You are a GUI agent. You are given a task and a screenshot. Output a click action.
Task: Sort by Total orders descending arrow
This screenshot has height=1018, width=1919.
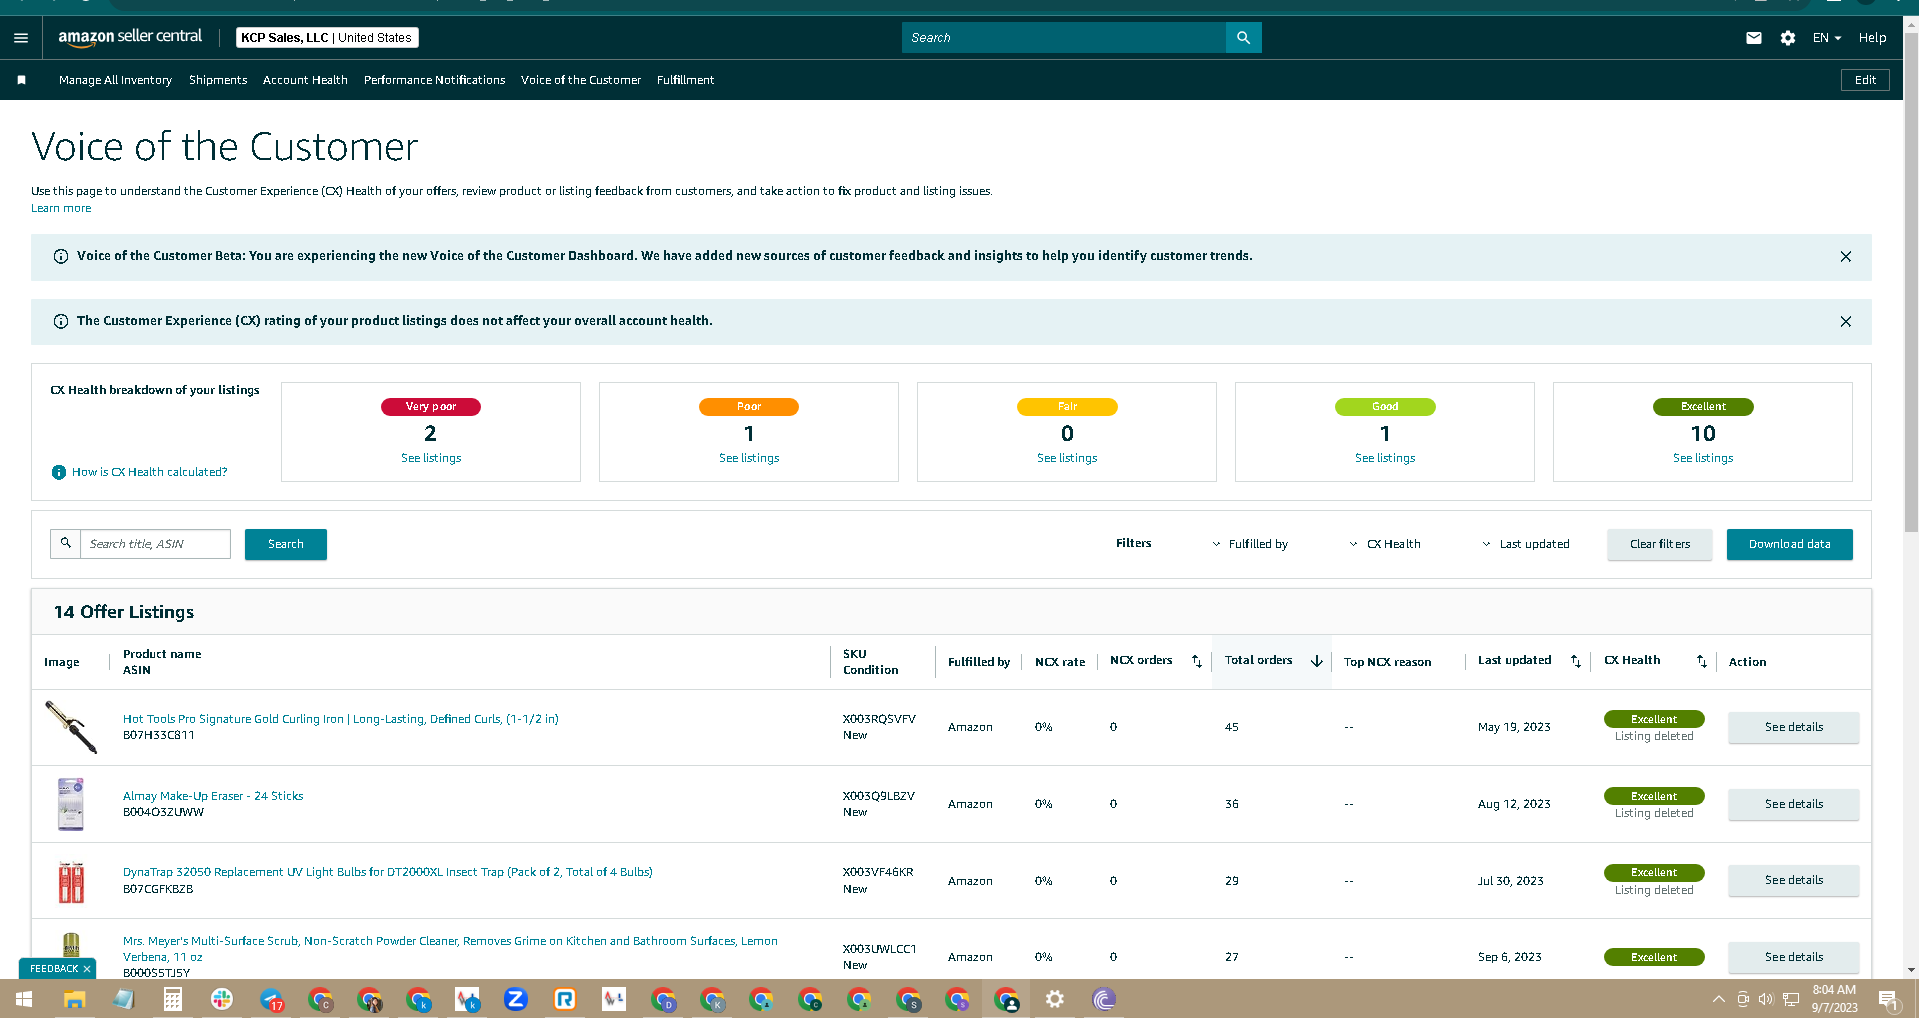[x=1317, y=661]
